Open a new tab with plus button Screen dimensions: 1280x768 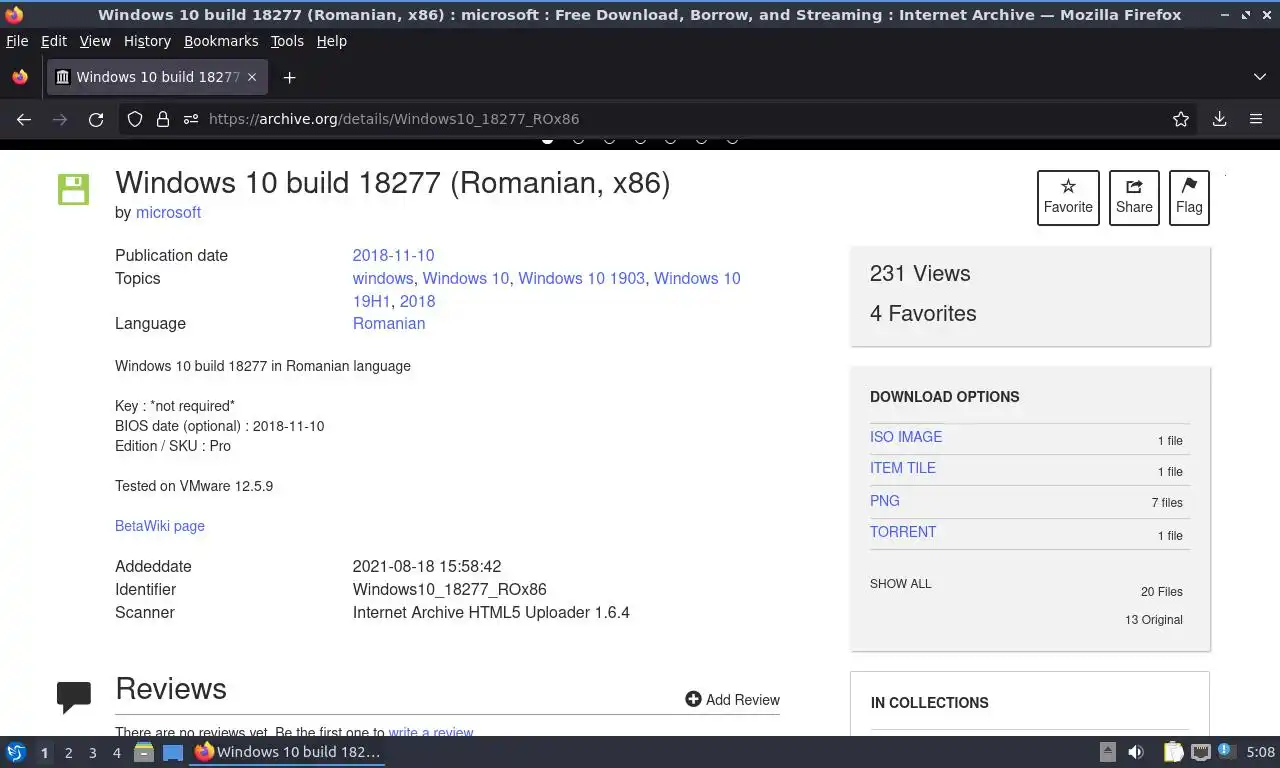point(289,77)
